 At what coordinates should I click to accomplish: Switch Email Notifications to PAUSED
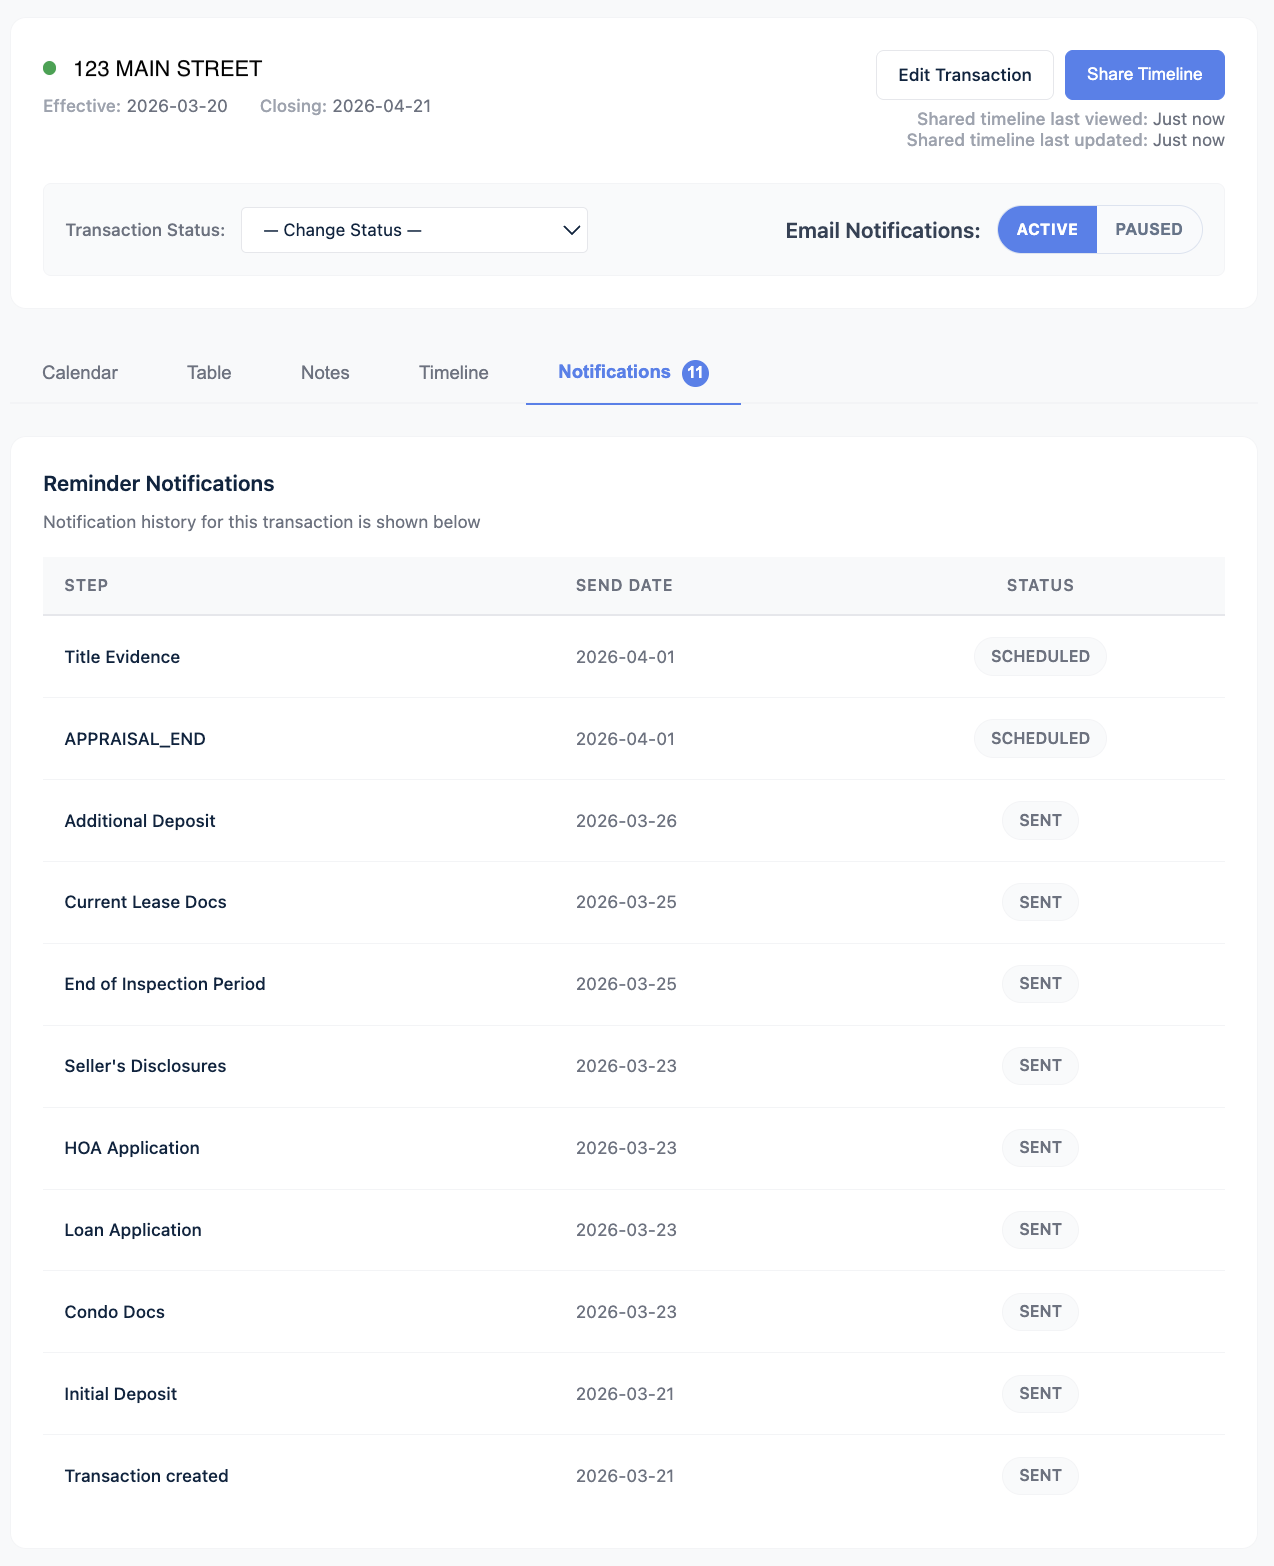click(1148, 229)
